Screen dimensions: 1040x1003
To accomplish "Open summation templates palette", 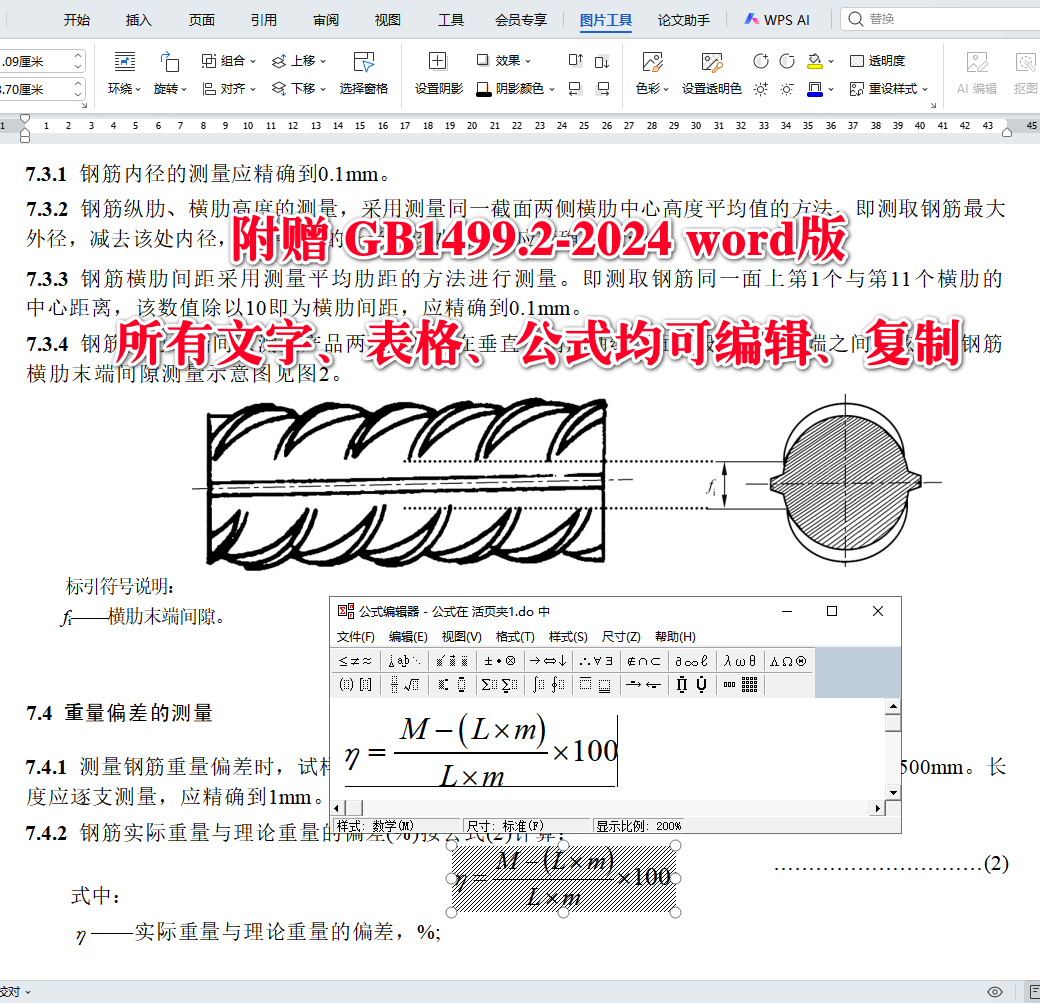I will point(500,685).
